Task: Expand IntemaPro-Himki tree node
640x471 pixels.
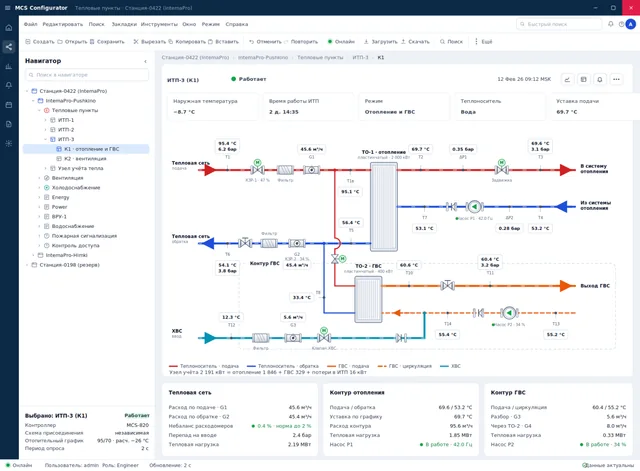Action: point(33,255)
